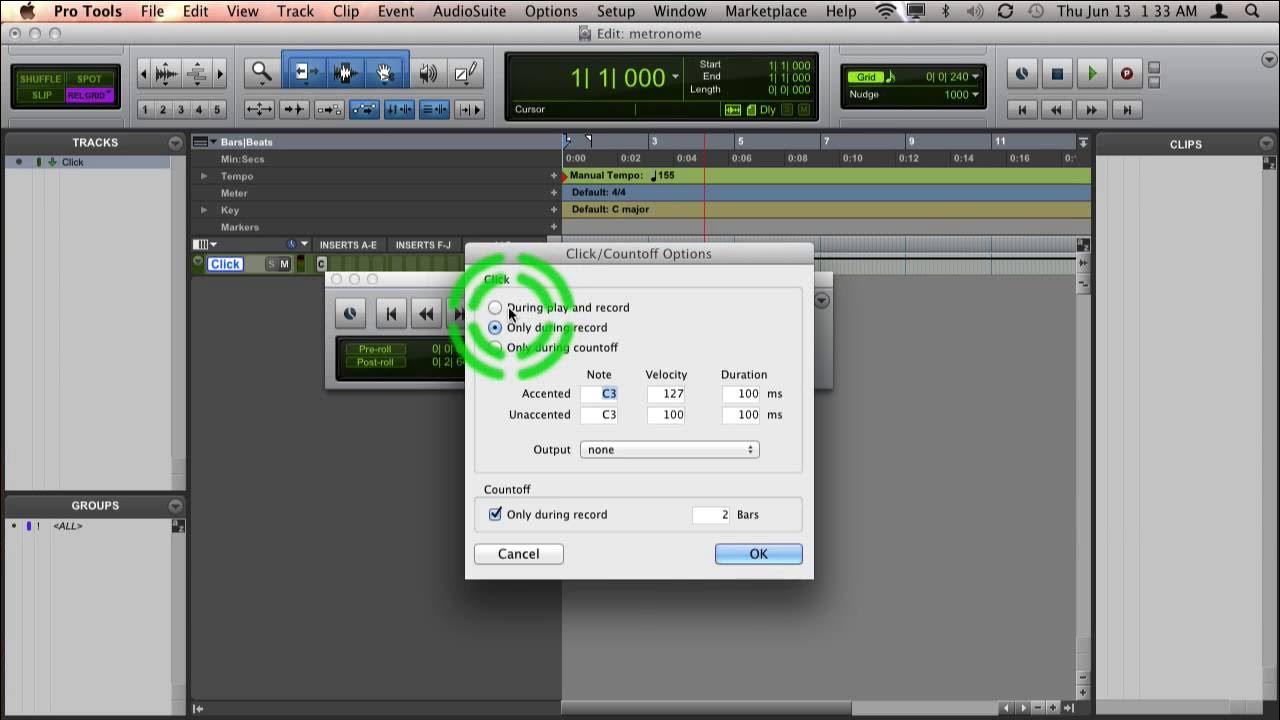The image size is (1280, 720).
Task: Click the main toolbar Online button
Action: click(1021, 73)
